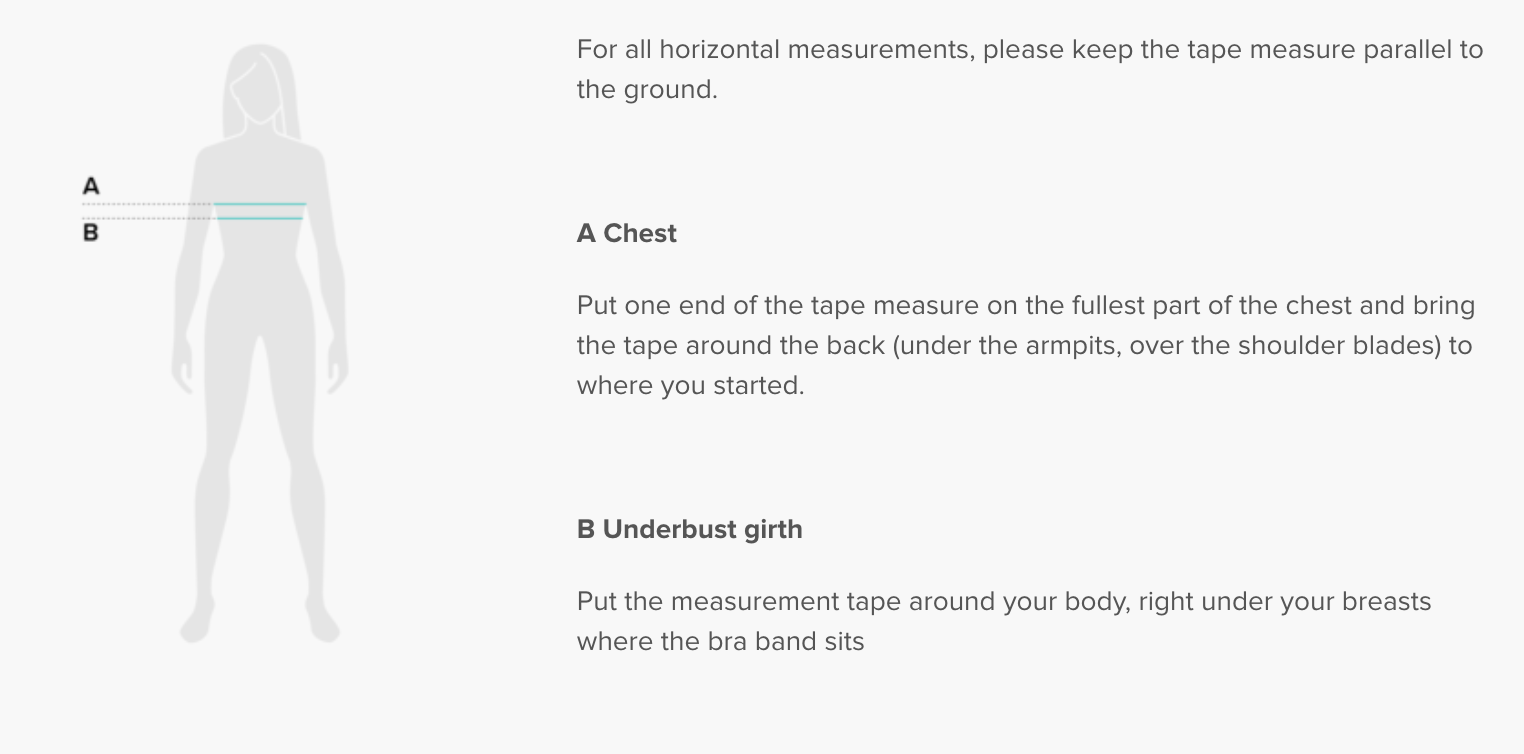The height and width of the screenshot is (754, 1524).
Task: Select the upper teal chest line on the silhouette
Action: 260,204
